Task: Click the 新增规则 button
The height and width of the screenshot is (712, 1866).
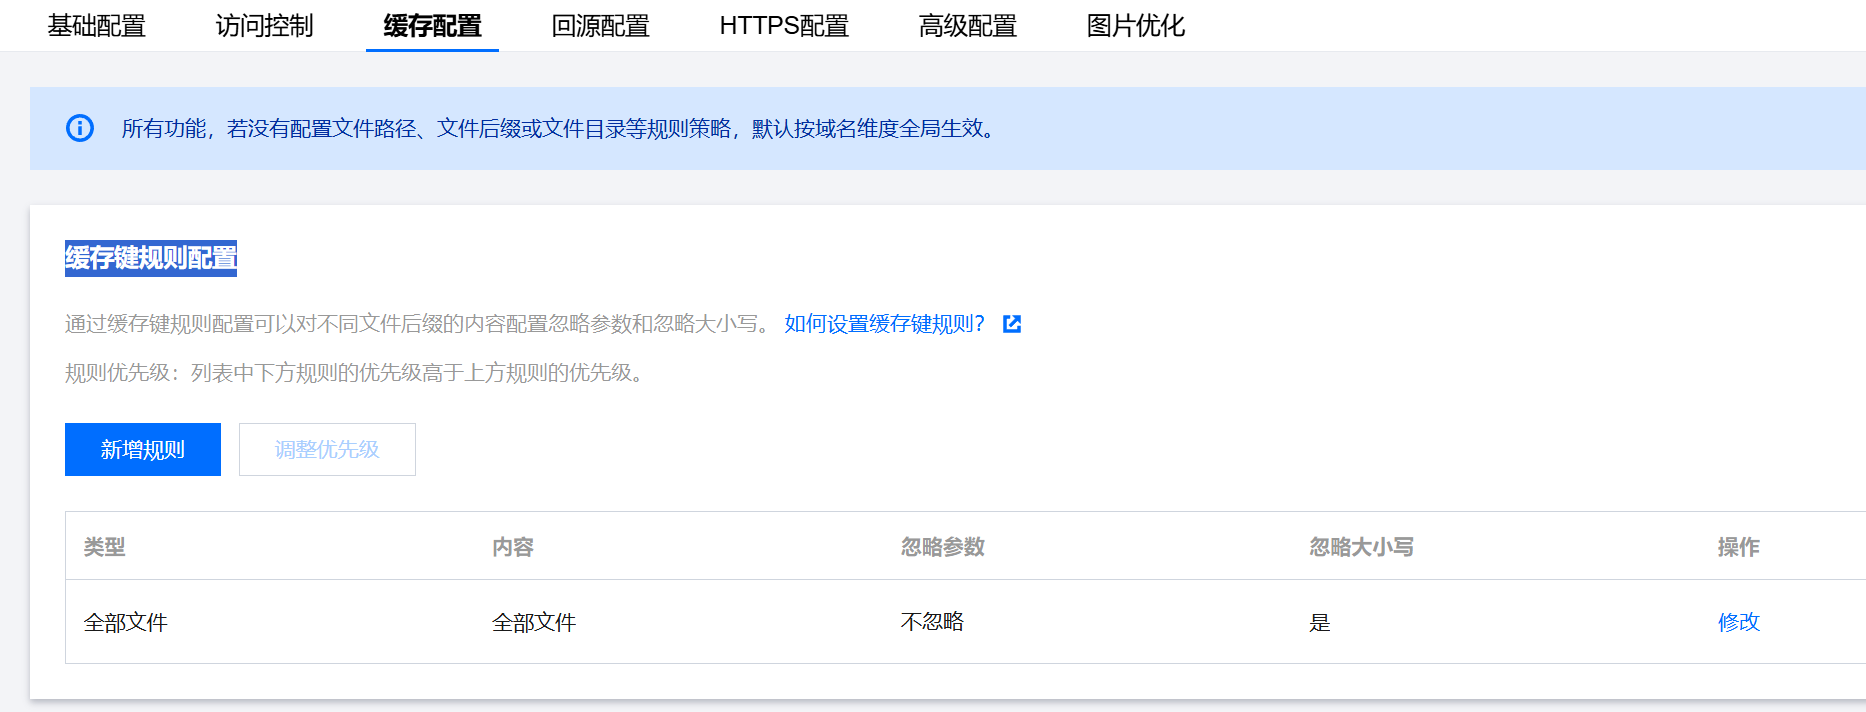Action: [x=143, y=450]
